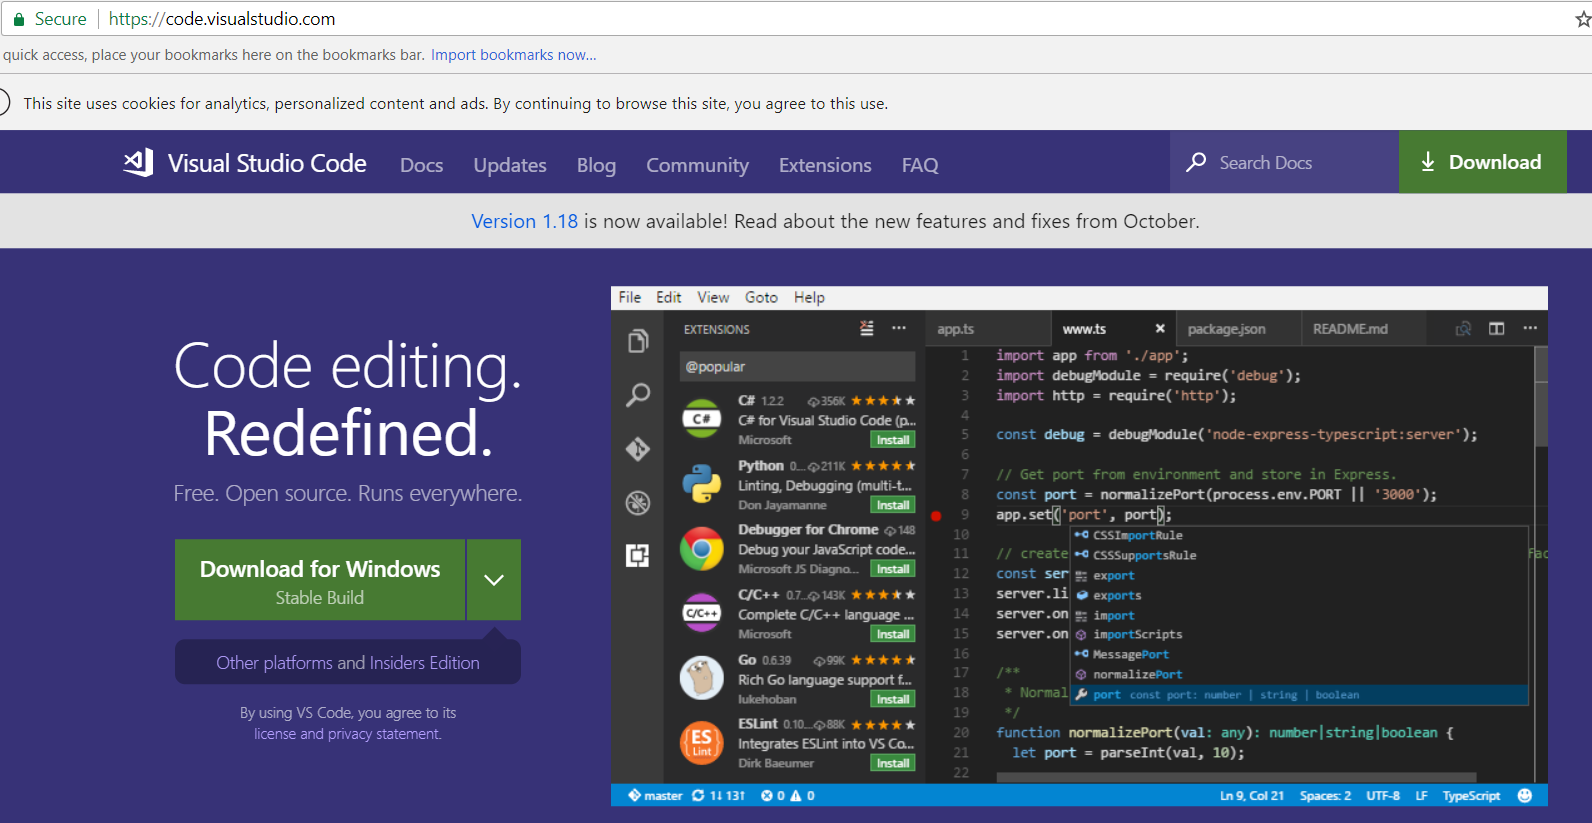This screenshot has width=1592, height=823.
Task: Open the Source Control git icon
Action: tap(638, 449)
